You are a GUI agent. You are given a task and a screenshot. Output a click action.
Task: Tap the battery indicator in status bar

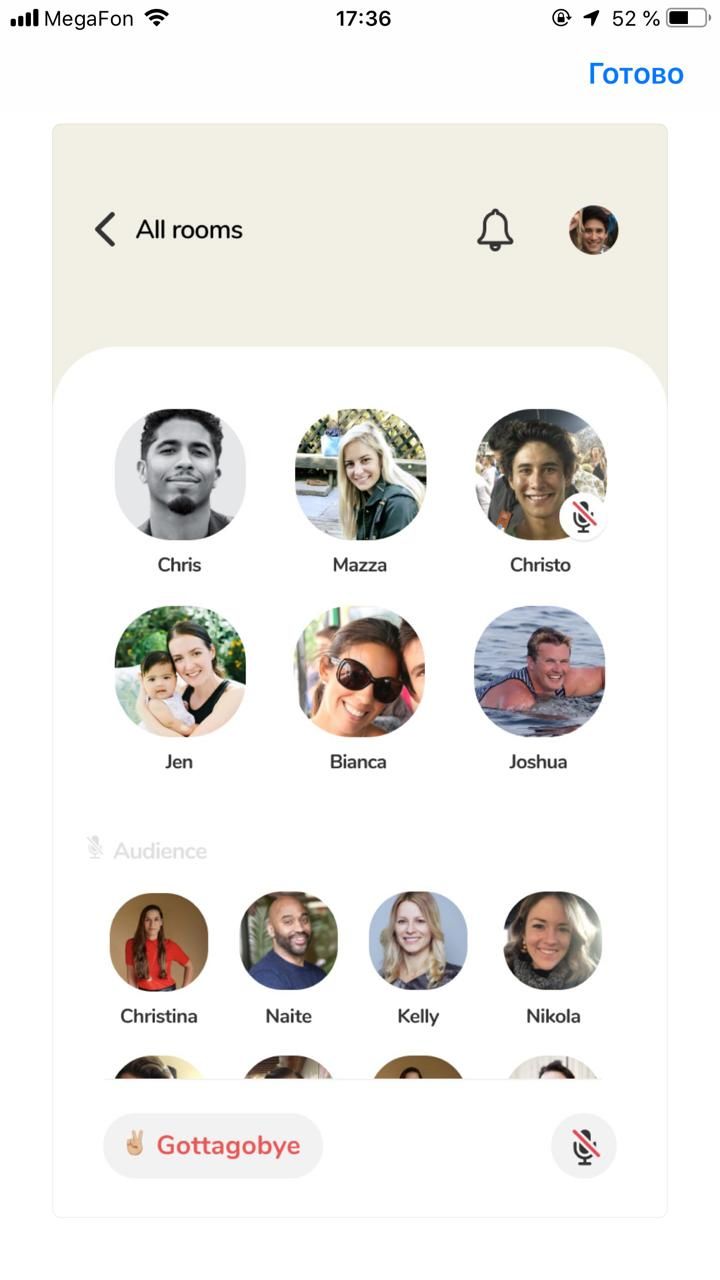686,18
